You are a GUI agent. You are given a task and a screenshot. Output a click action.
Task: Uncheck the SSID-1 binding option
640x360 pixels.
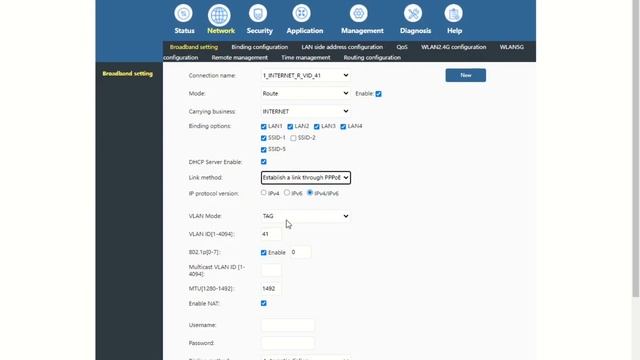tap(264, 138)
